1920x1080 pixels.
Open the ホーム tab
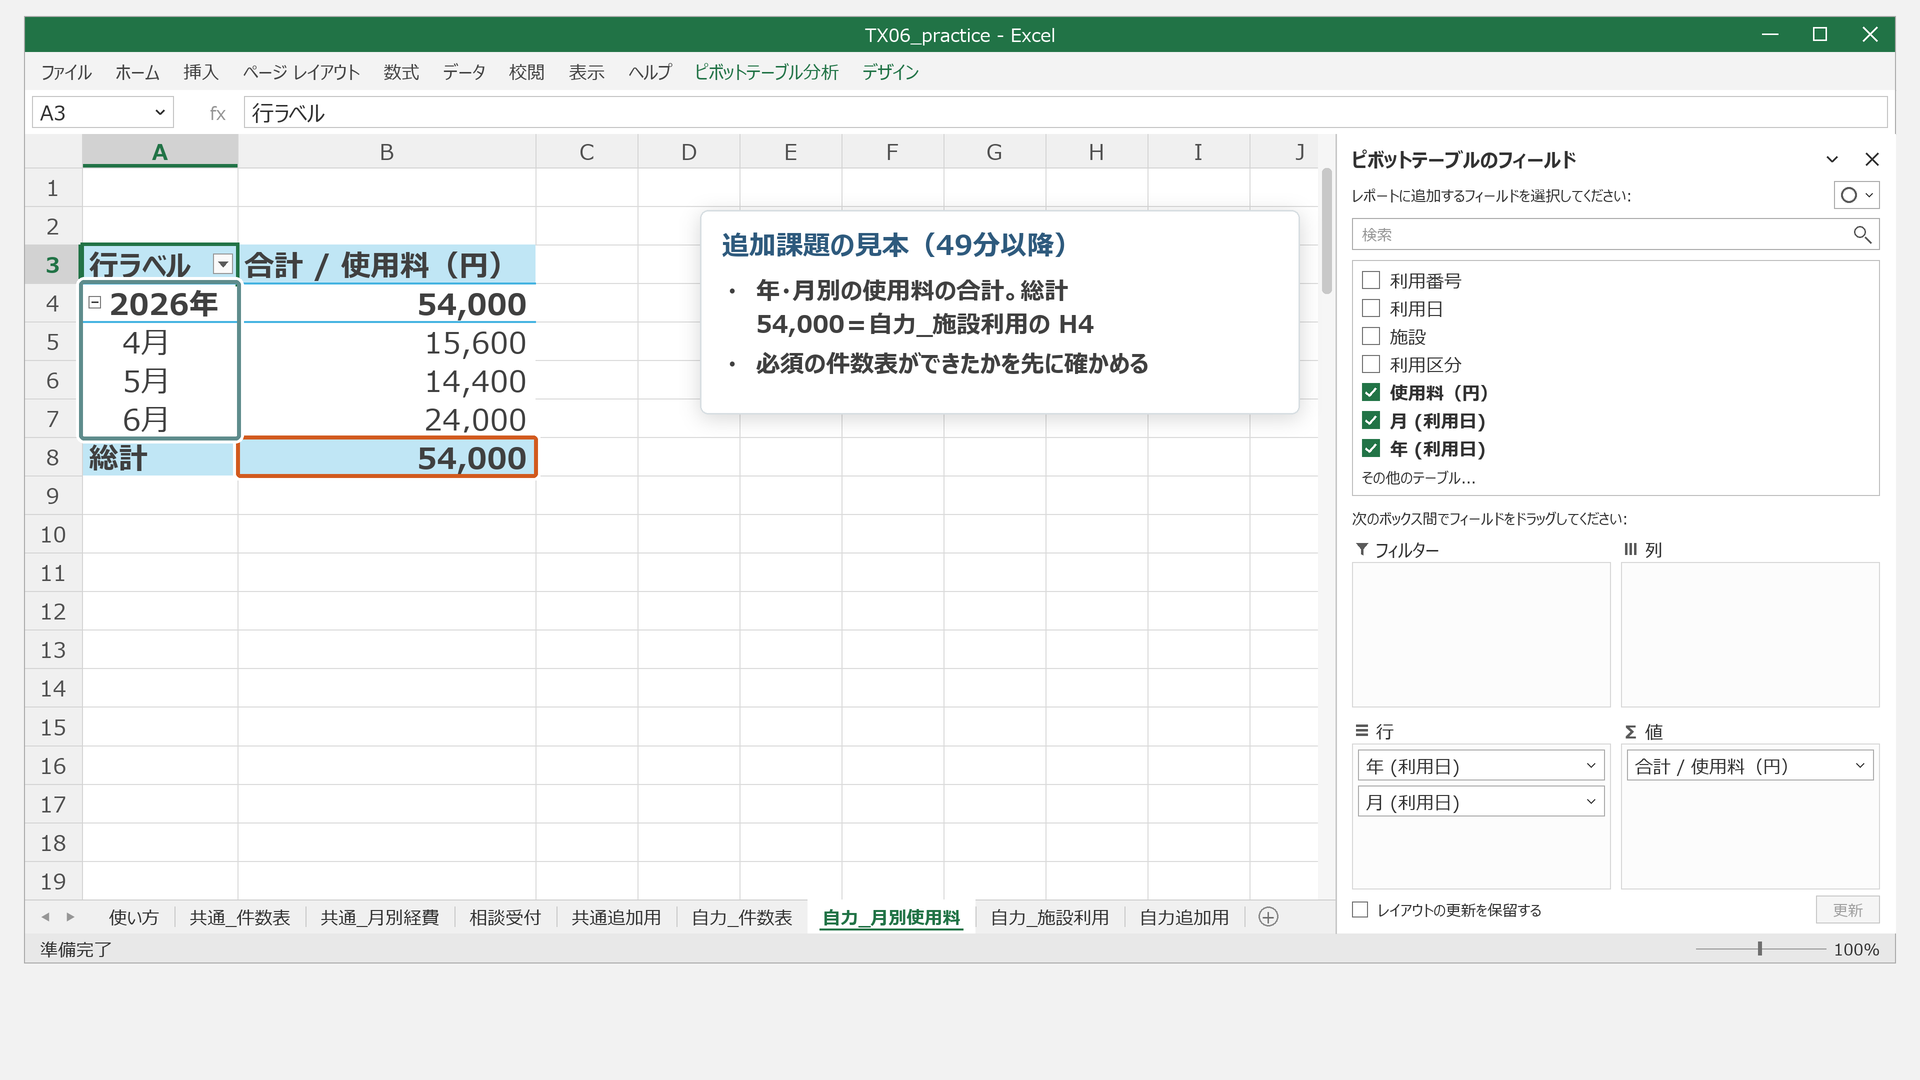pyautogui.click(x=137, y=72)
